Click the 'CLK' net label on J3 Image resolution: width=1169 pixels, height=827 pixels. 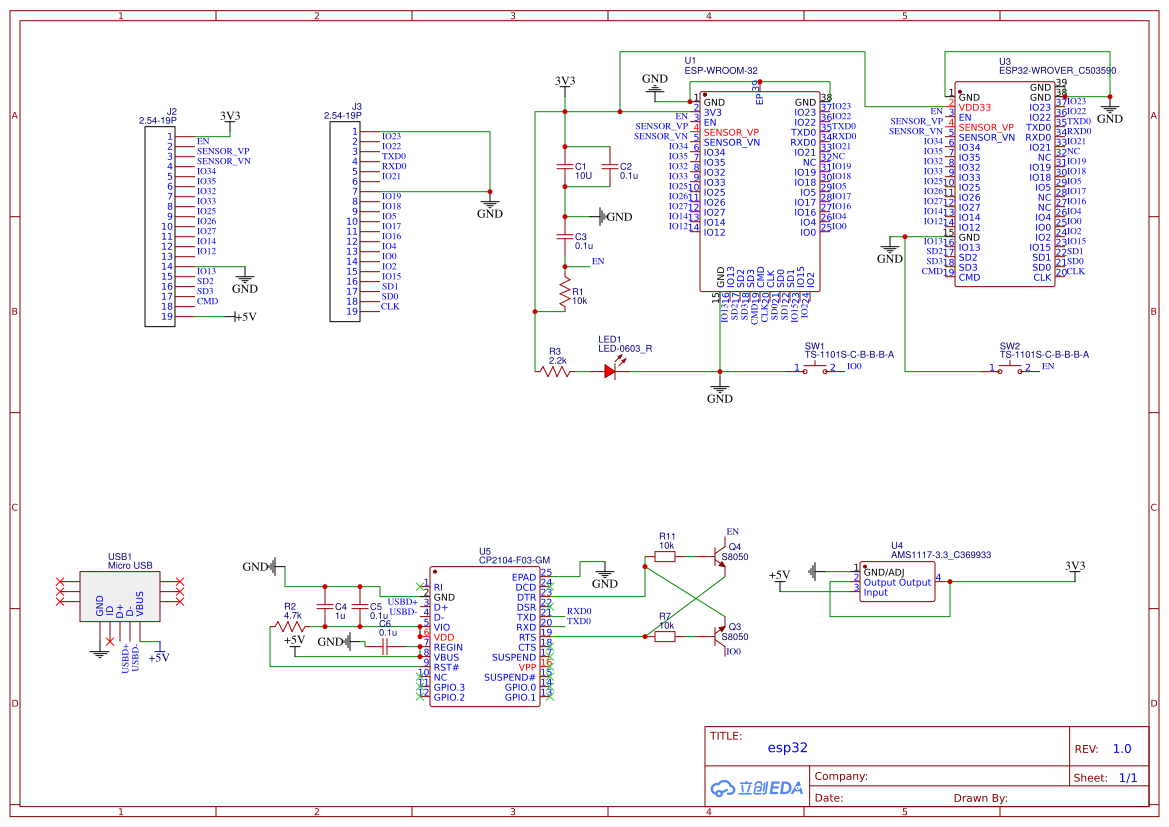point(390,306)
